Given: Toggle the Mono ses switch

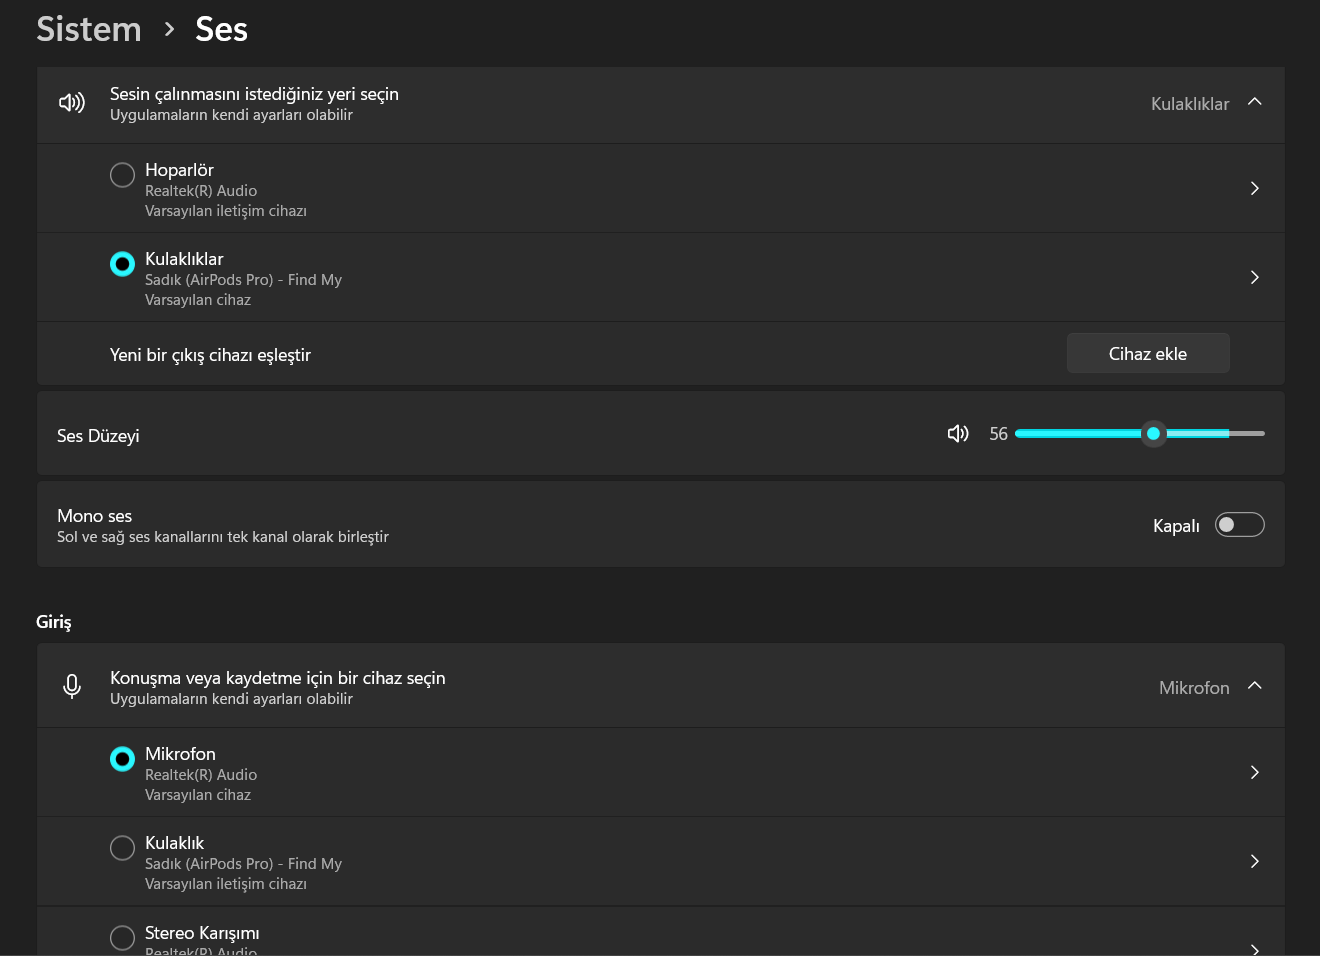Looking at the screenshot, I should click(x=1239, y=525).
